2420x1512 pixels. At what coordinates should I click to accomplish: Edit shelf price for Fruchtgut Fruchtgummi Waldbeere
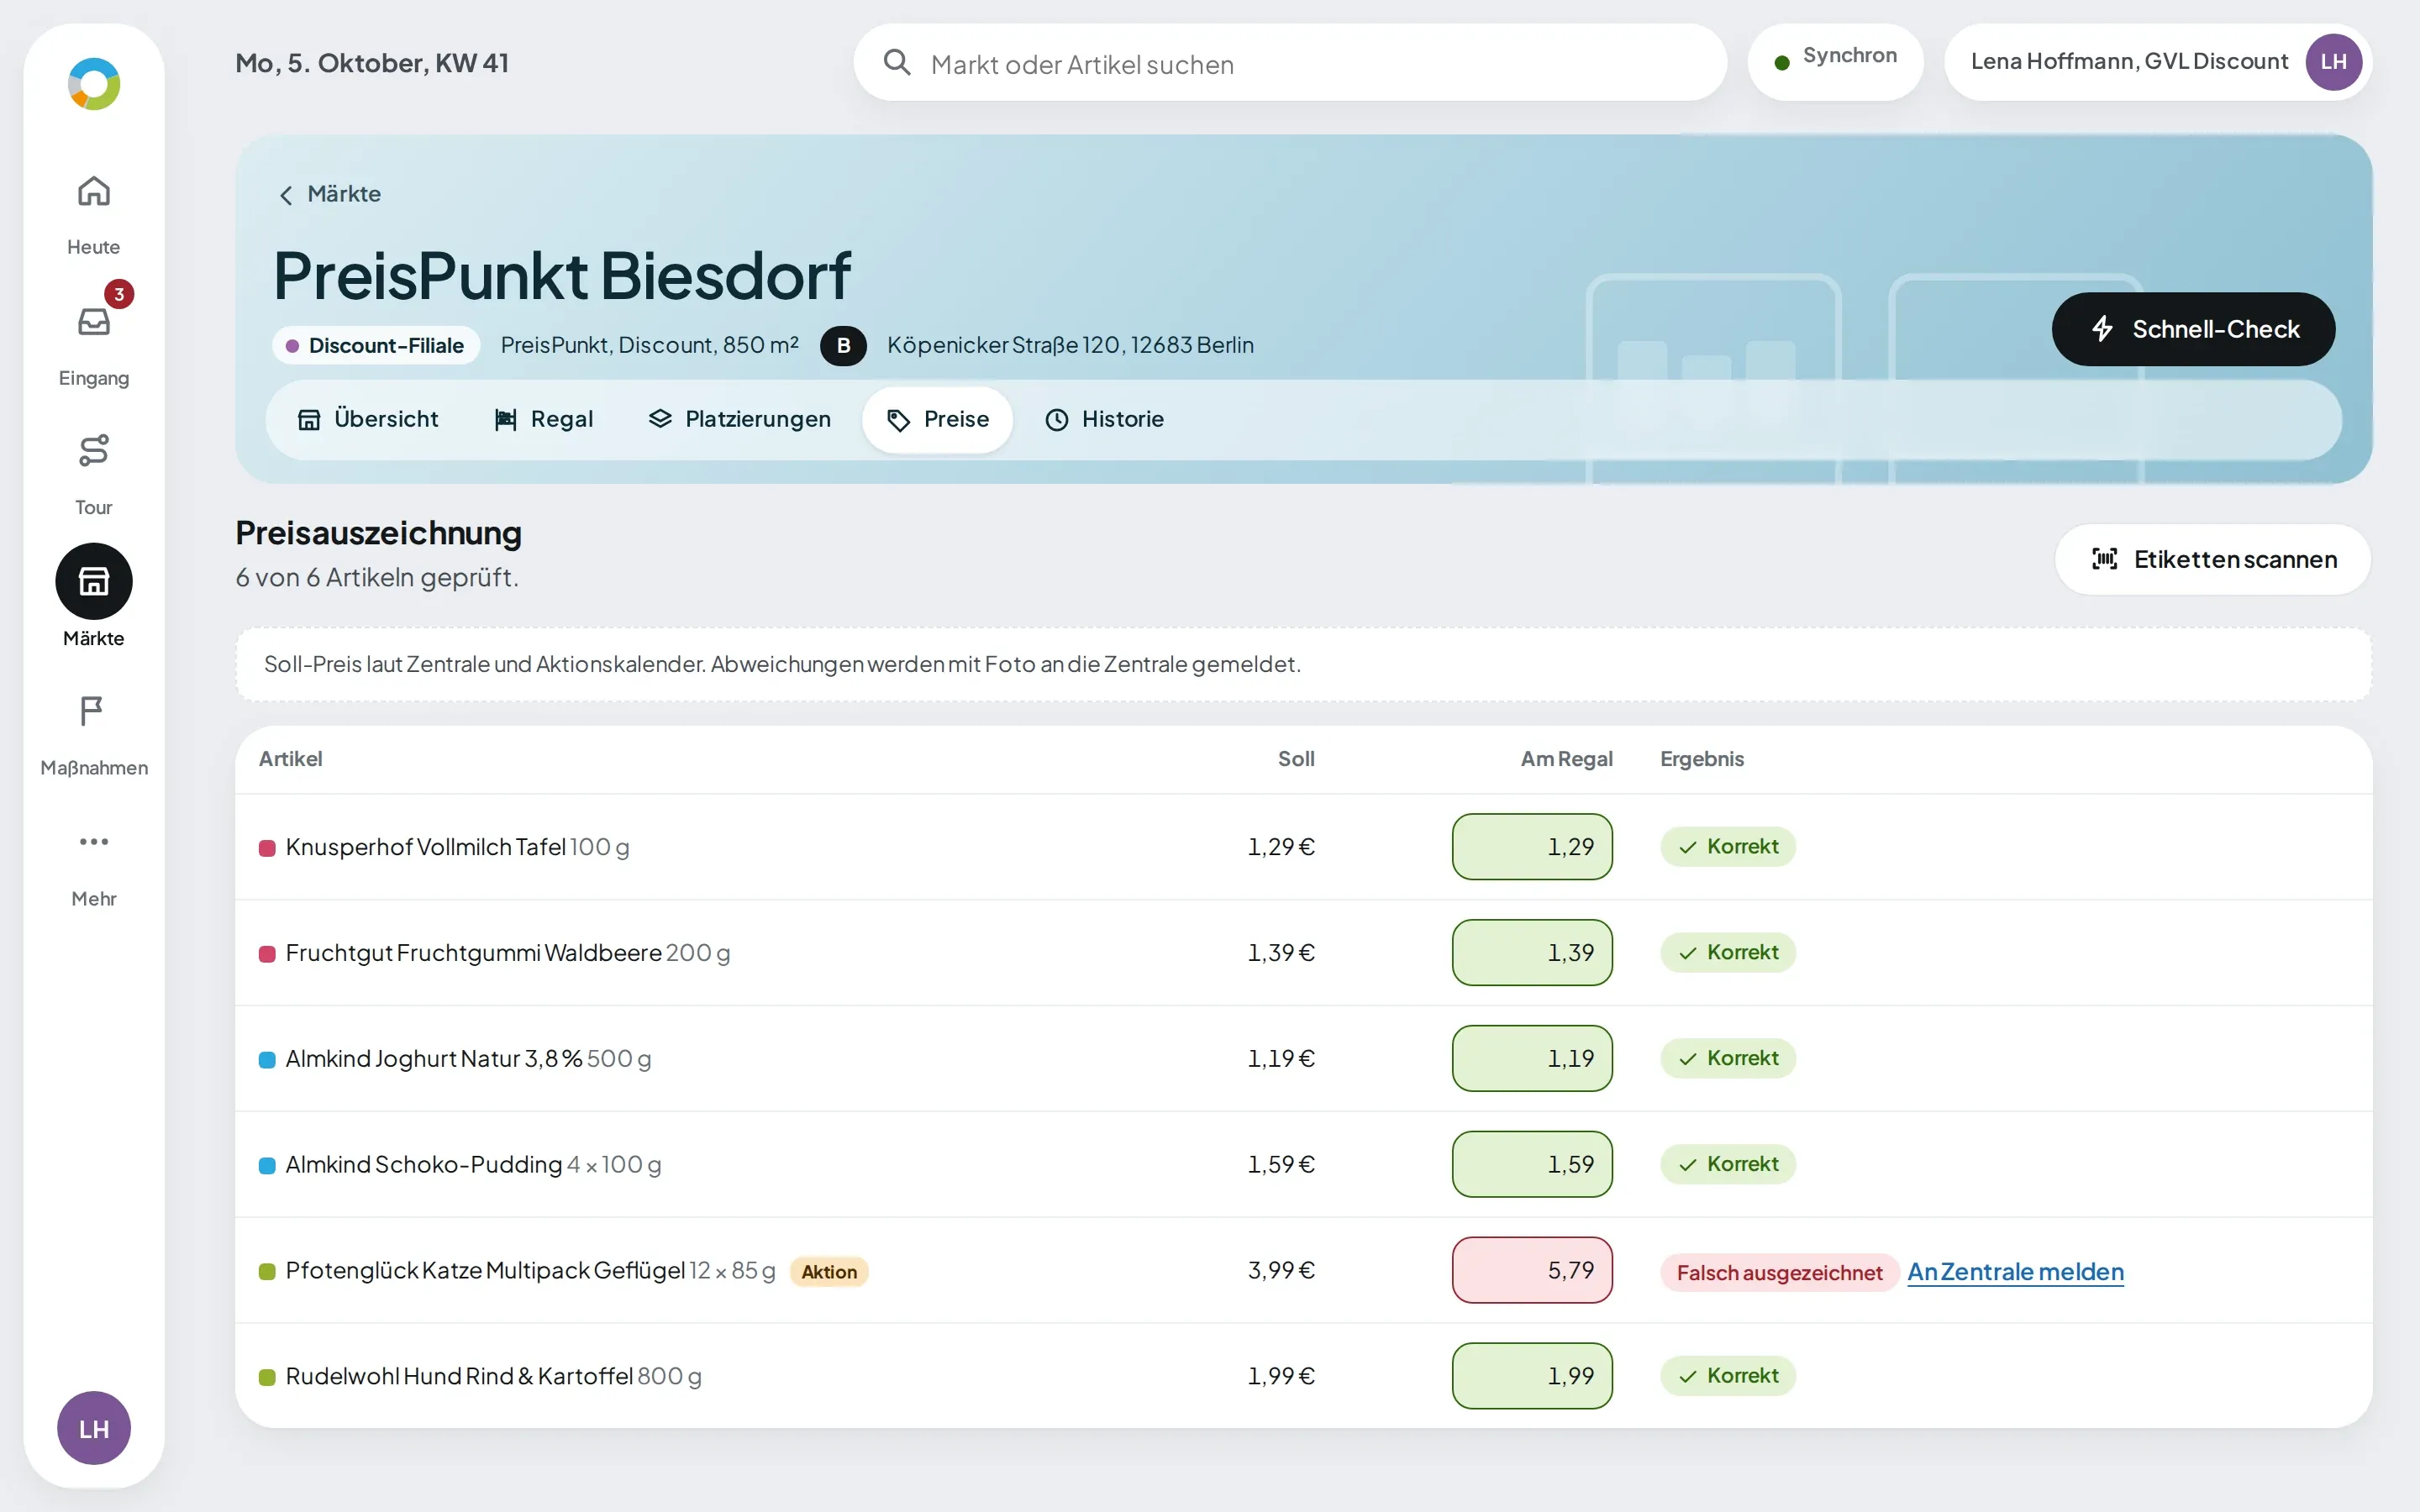coord(1531,953)
